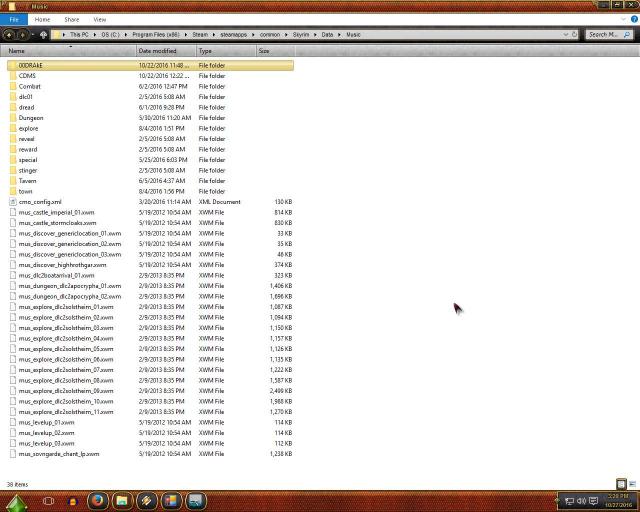This screenshot has width=640, height=512.
Task: Open the Start menu green gem
Action: pyautogui.click(x=16, y=503)
